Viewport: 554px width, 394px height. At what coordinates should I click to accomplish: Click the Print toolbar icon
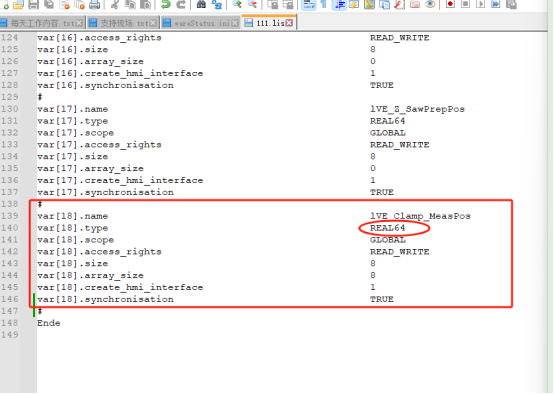point(95,4)
